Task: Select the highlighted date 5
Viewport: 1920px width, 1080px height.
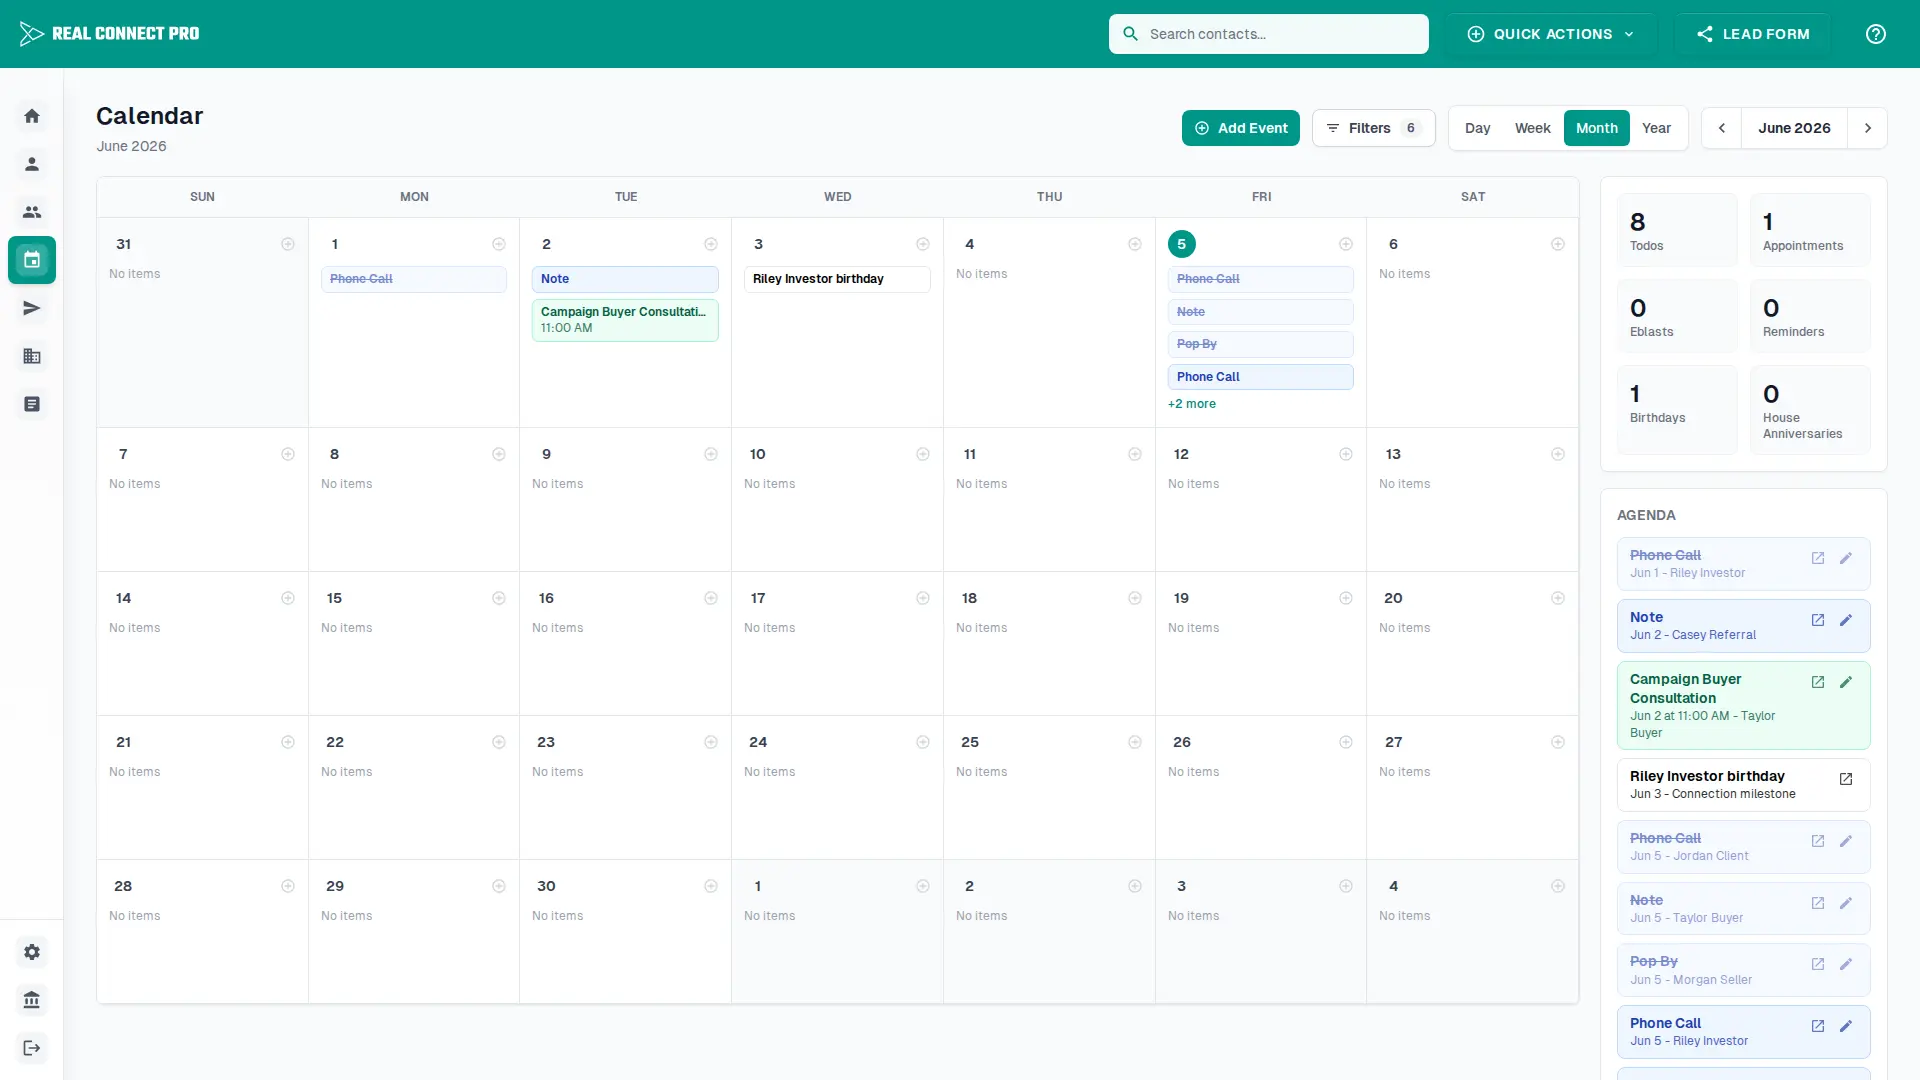Action: (1182, 244)
